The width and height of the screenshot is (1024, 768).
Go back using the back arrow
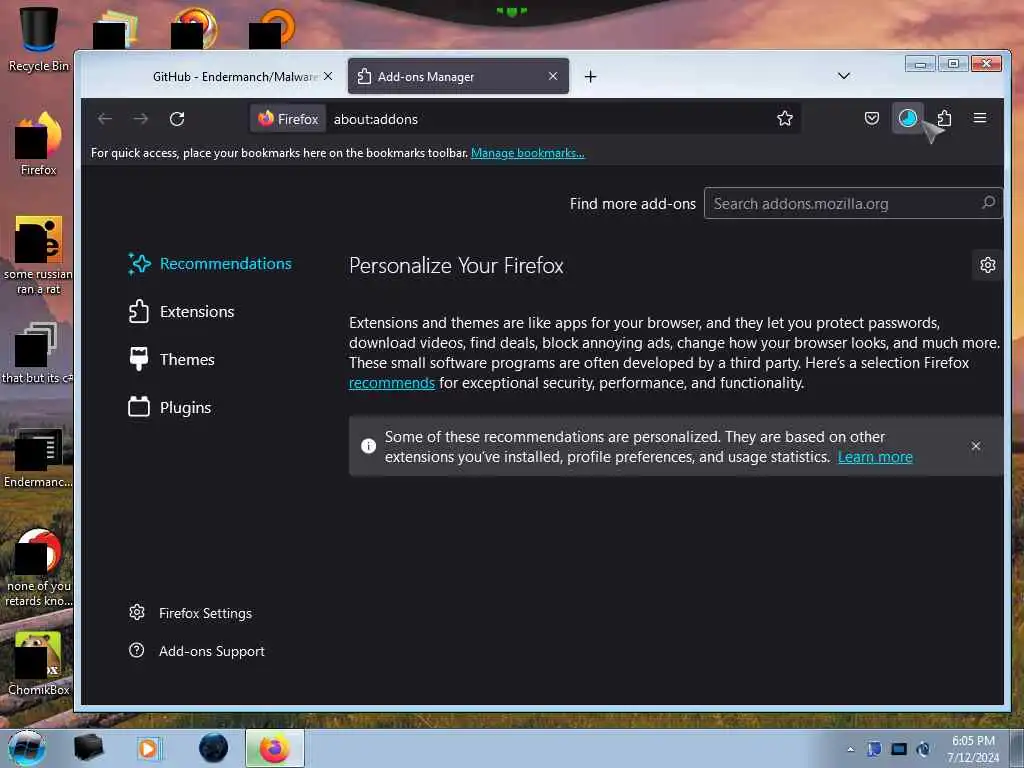point(104,119)
